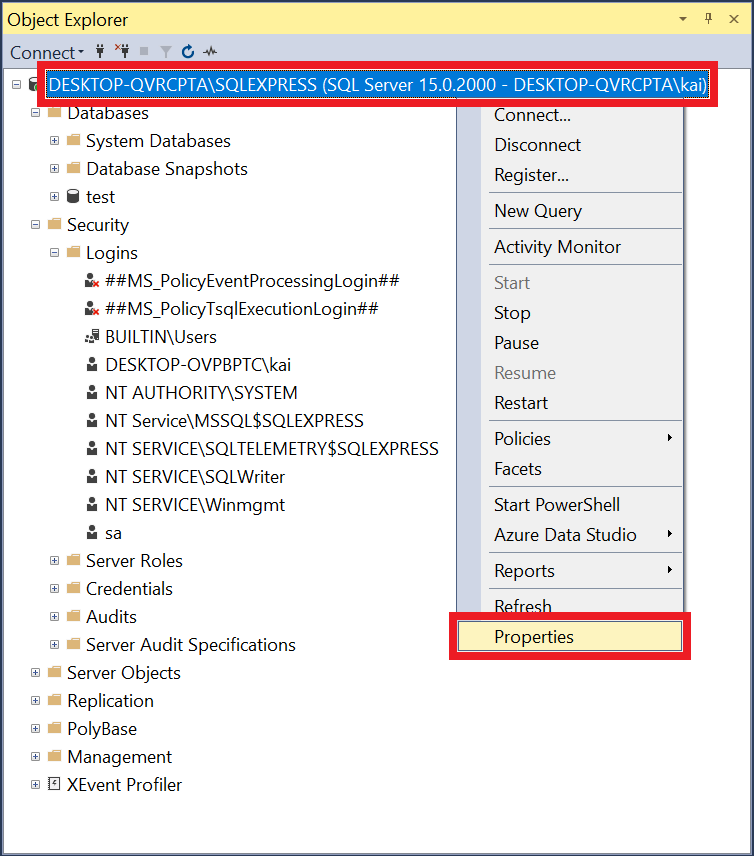Expand the Database Snapshots node

click(x=55, y=169)
